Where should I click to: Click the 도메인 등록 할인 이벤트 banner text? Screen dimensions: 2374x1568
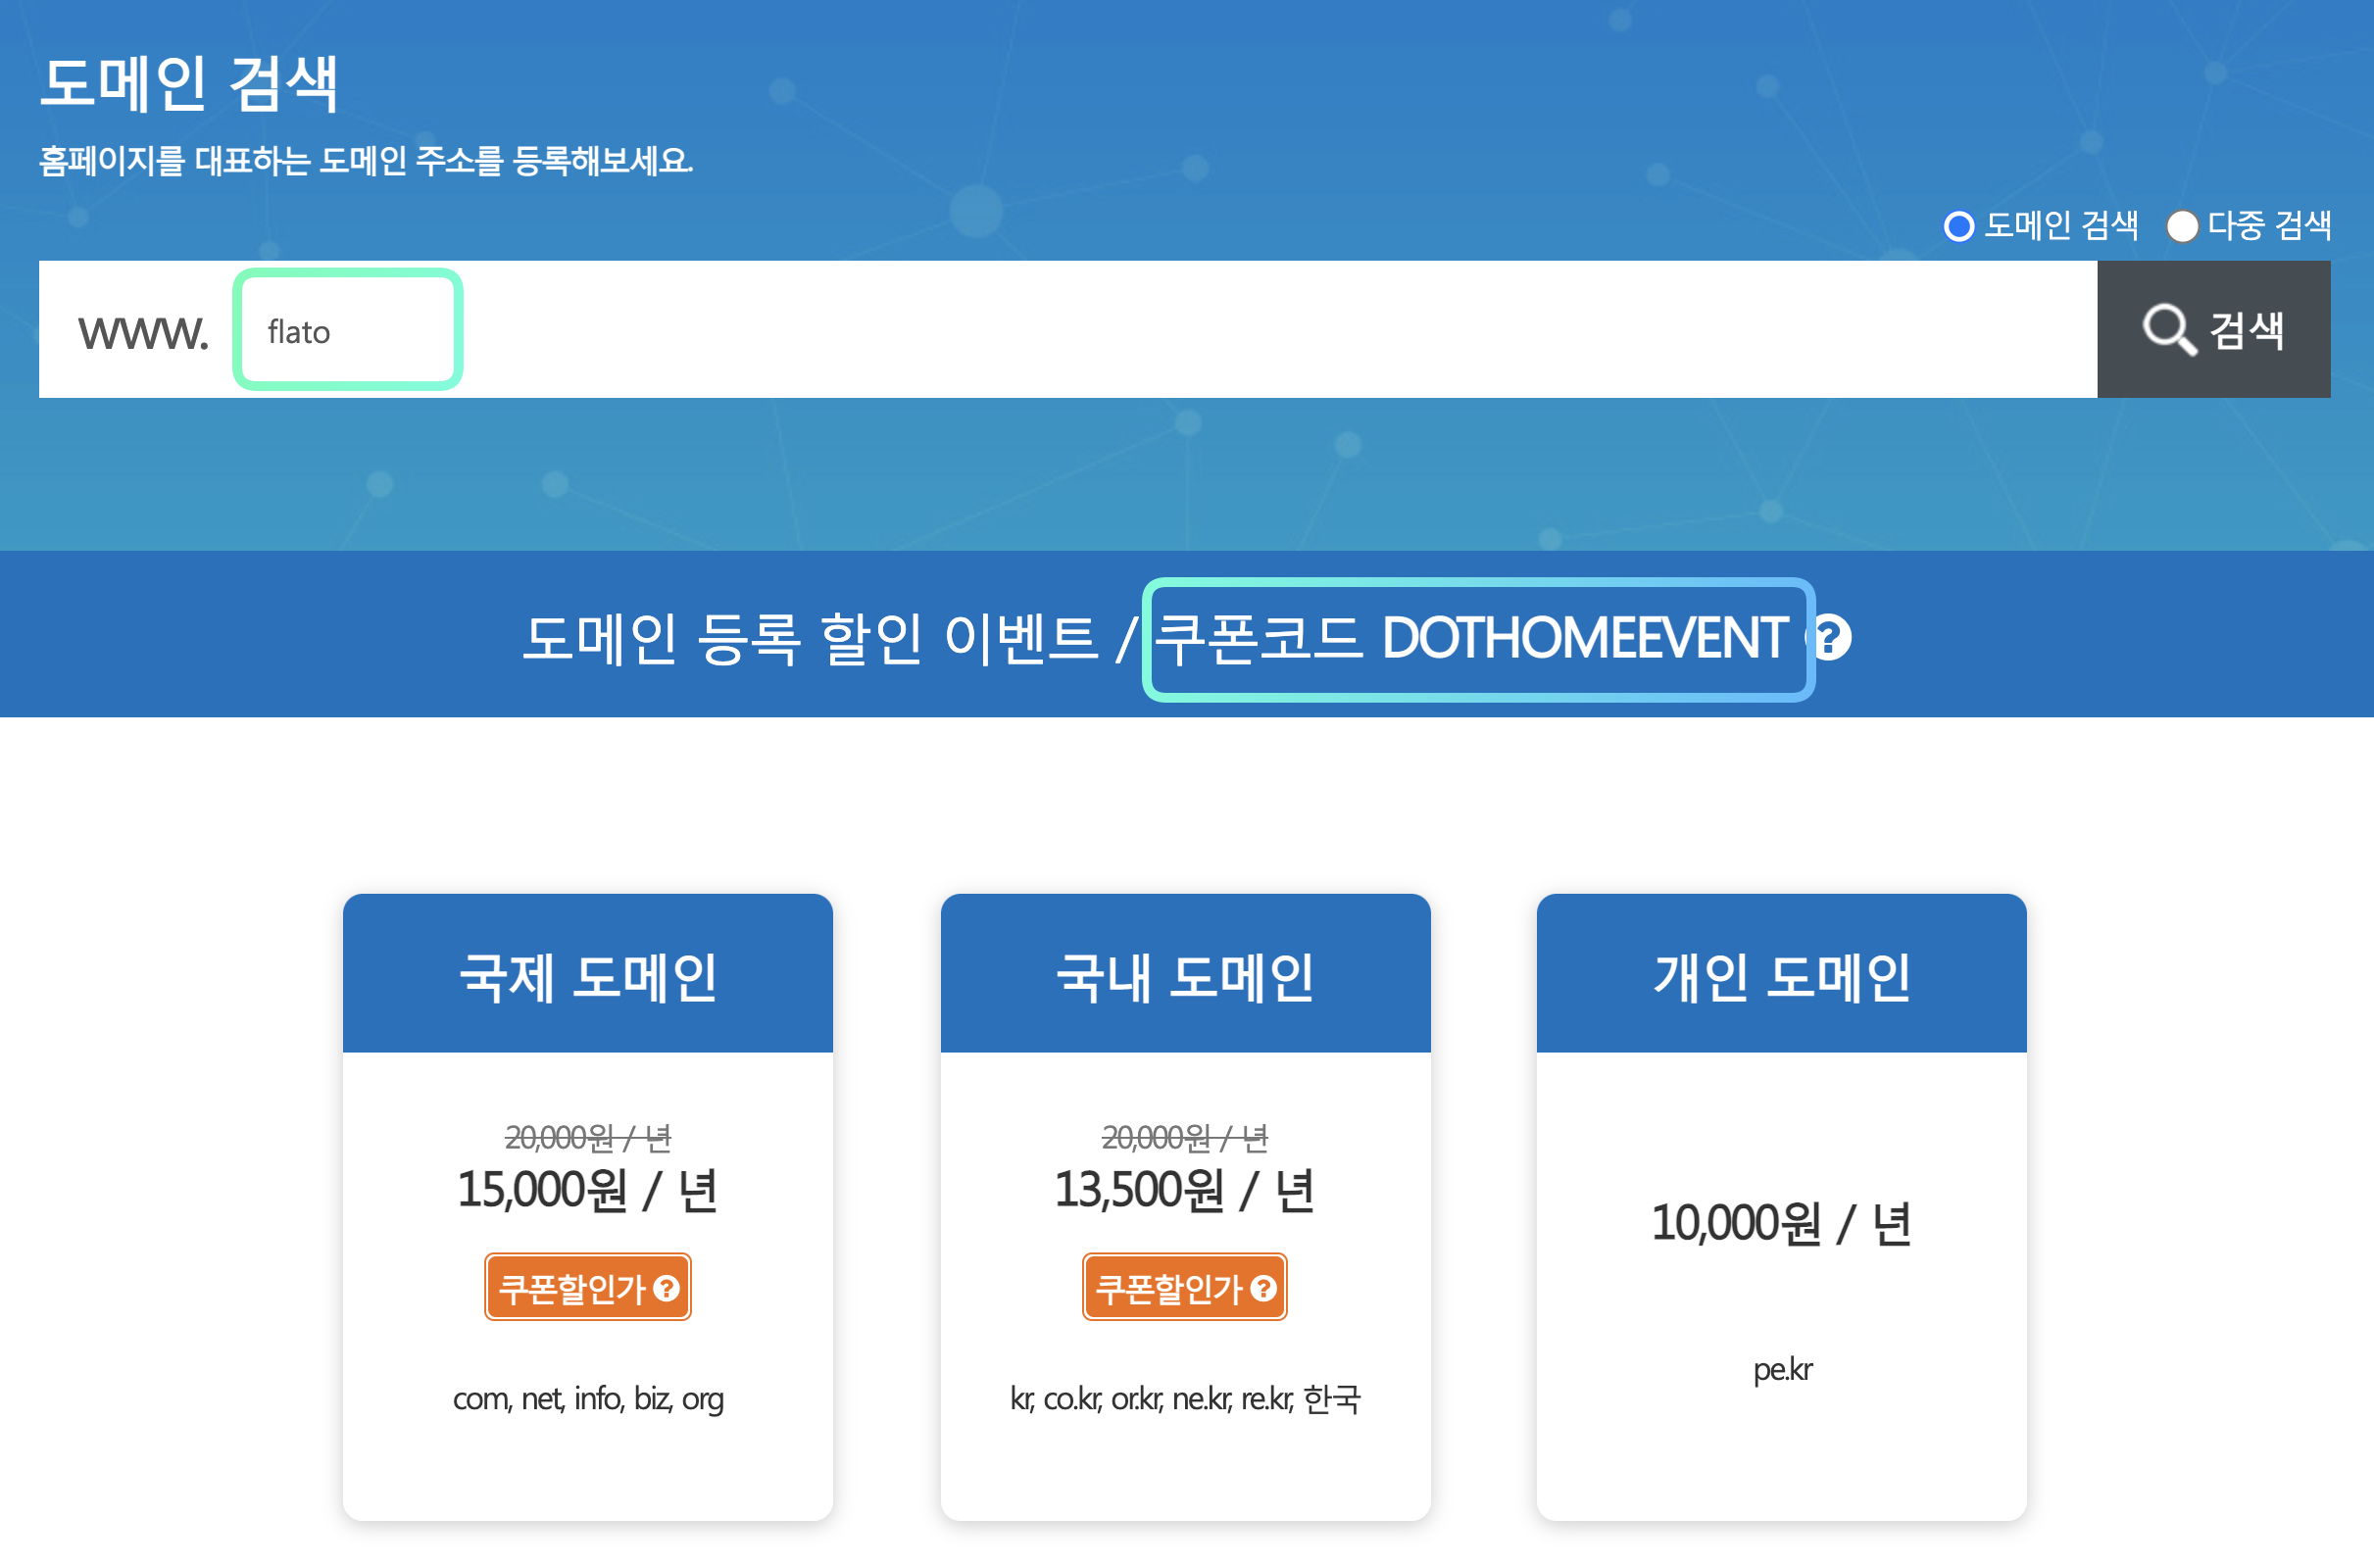click(809, 639)
